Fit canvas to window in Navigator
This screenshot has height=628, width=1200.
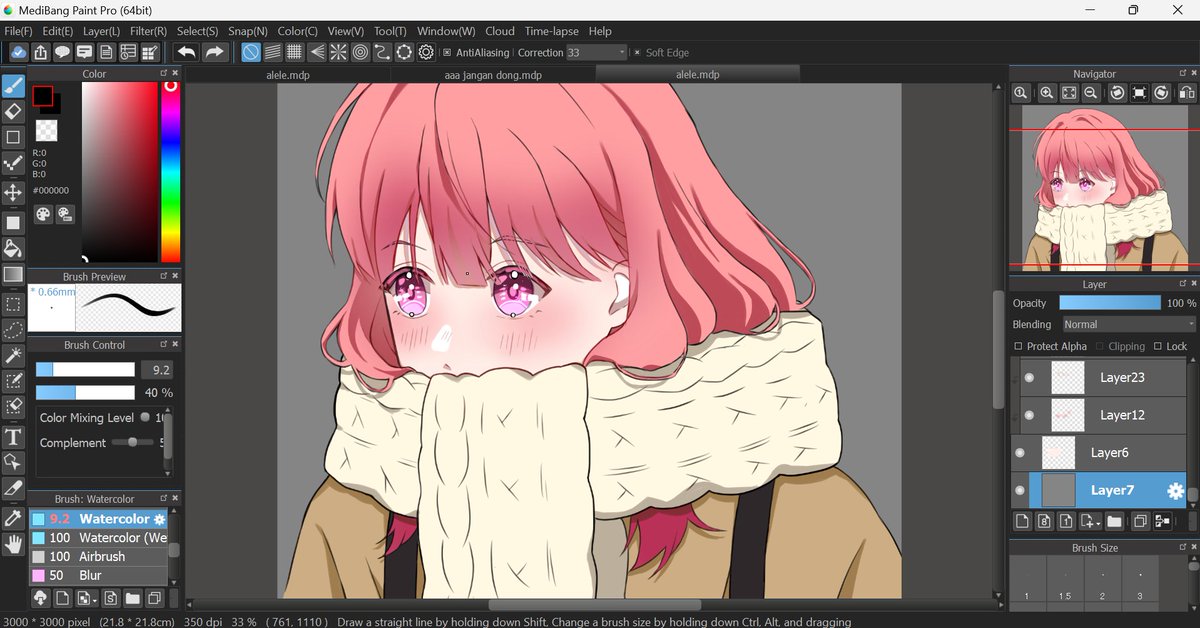point(1069,92)
